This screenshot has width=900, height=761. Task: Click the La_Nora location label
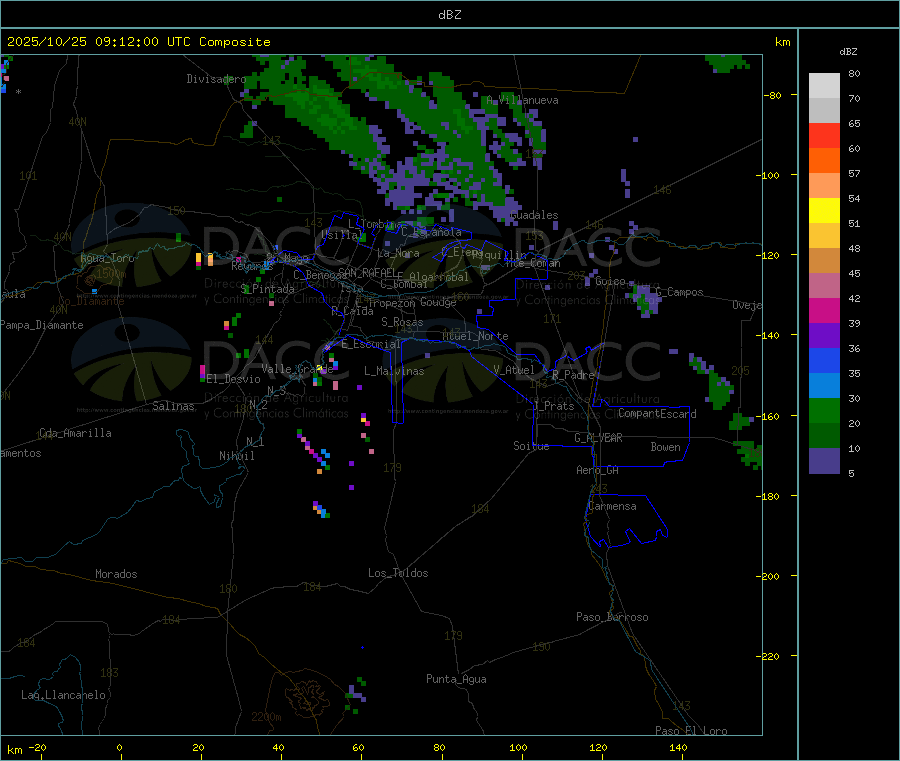pos(398,253)
